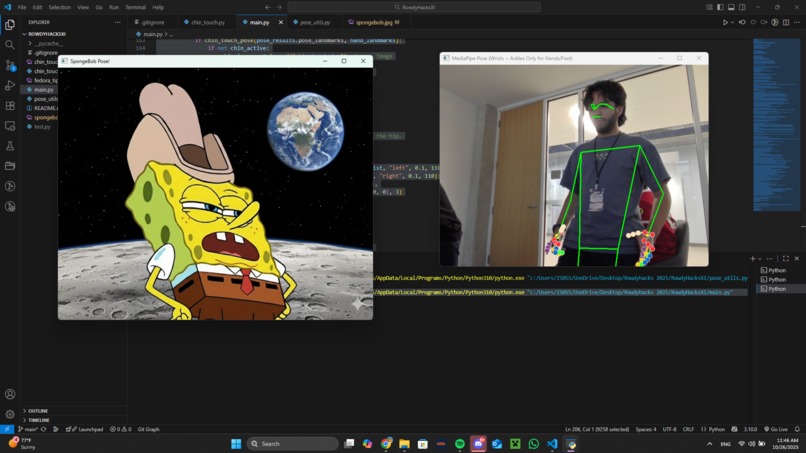Open the launch profile dropdown beside terminal plus

click(x=759, y=259)
